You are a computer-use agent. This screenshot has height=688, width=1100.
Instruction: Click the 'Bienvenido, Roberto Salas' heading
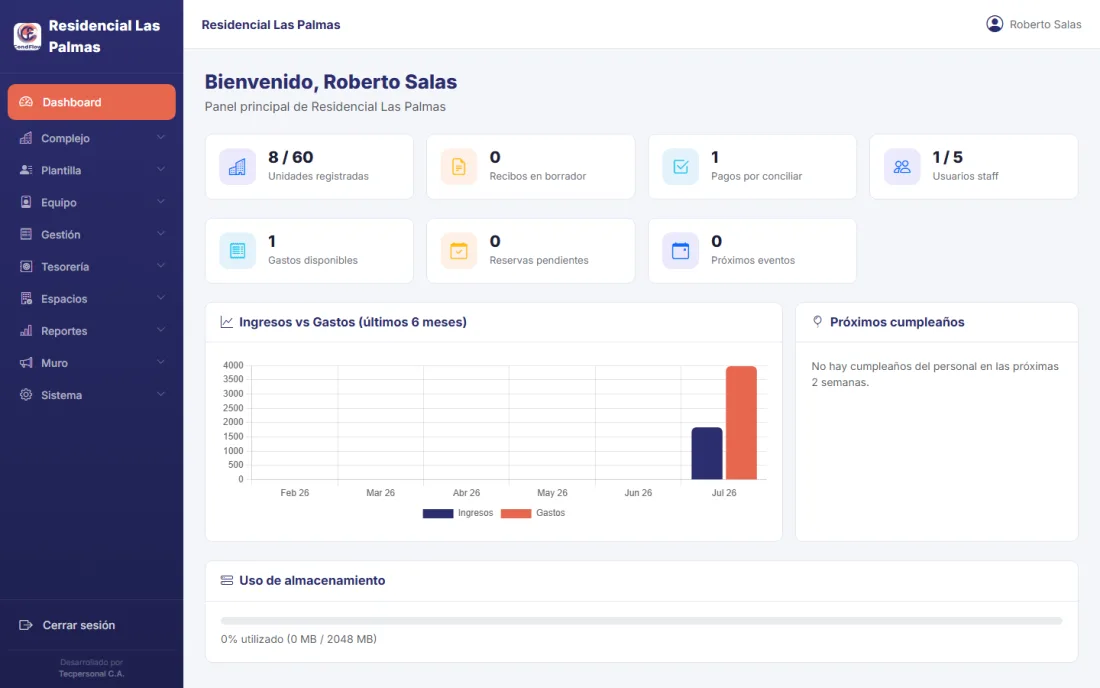coord(330,81)
